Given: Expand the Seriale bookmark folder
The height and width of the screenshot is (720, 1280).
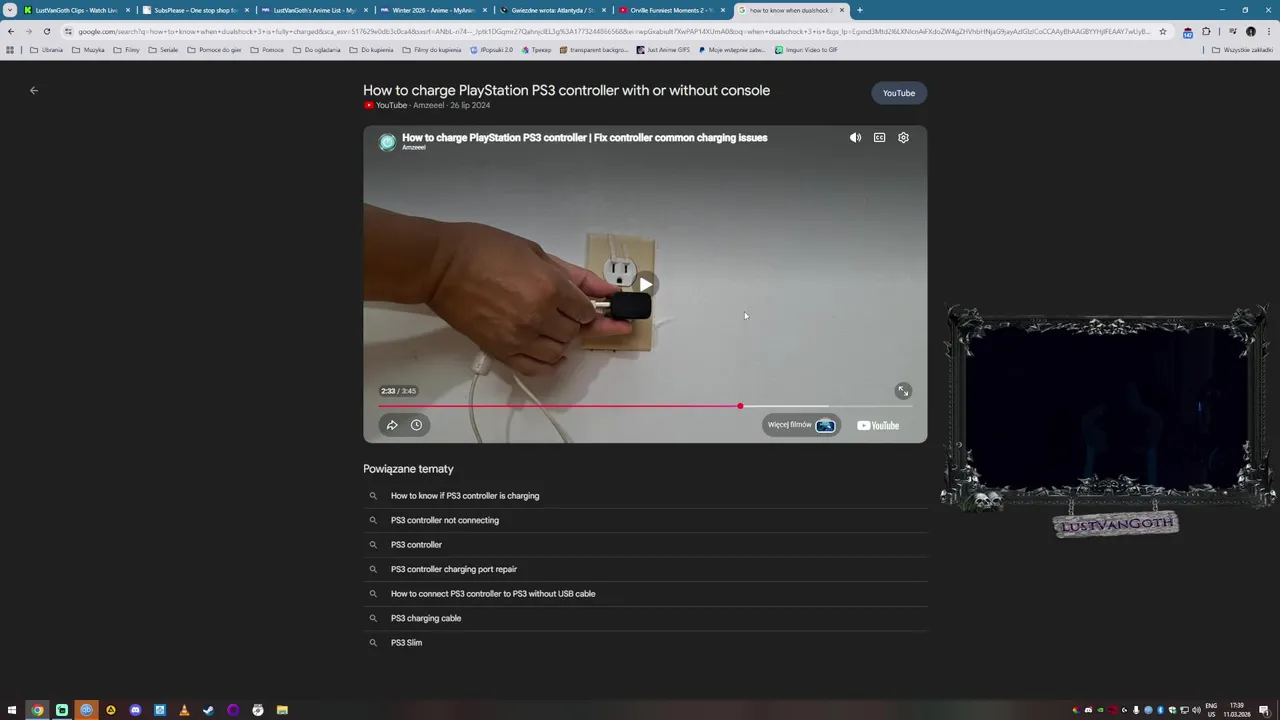Looking at the screenshot, I should click(x=163, y=50).
